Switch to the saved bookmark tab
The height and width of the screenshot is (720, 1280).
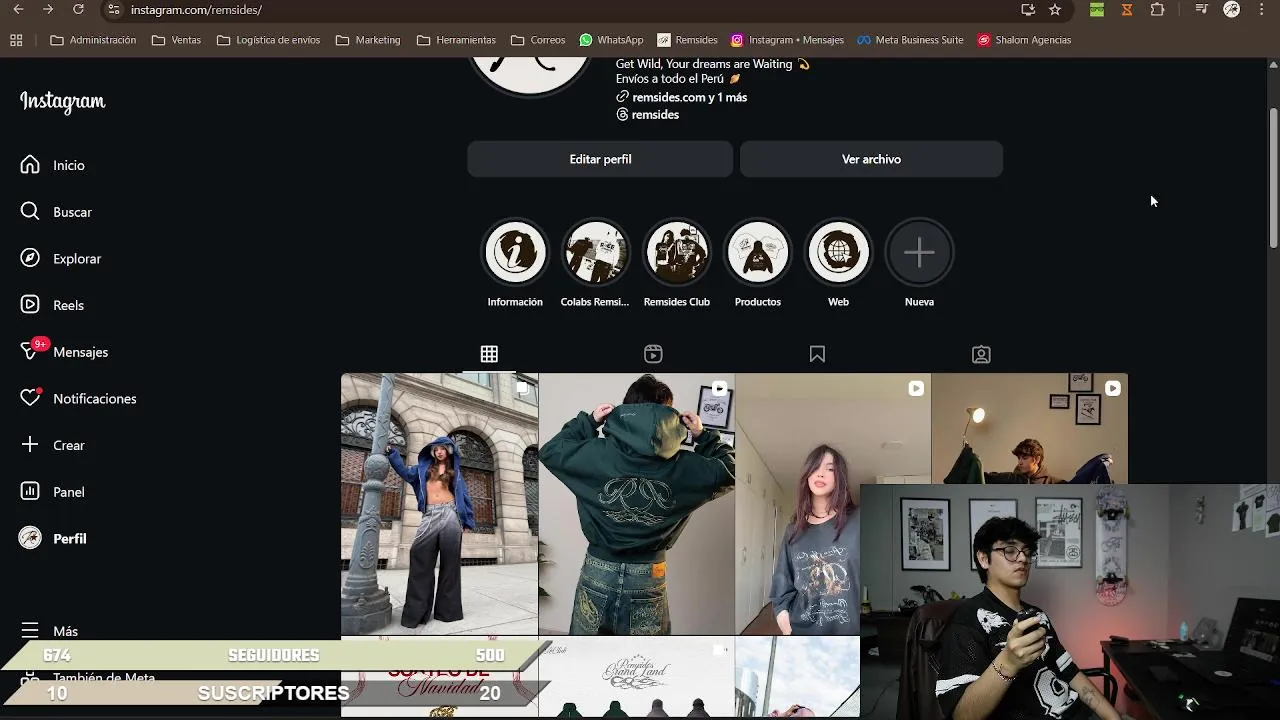point(817,354)
